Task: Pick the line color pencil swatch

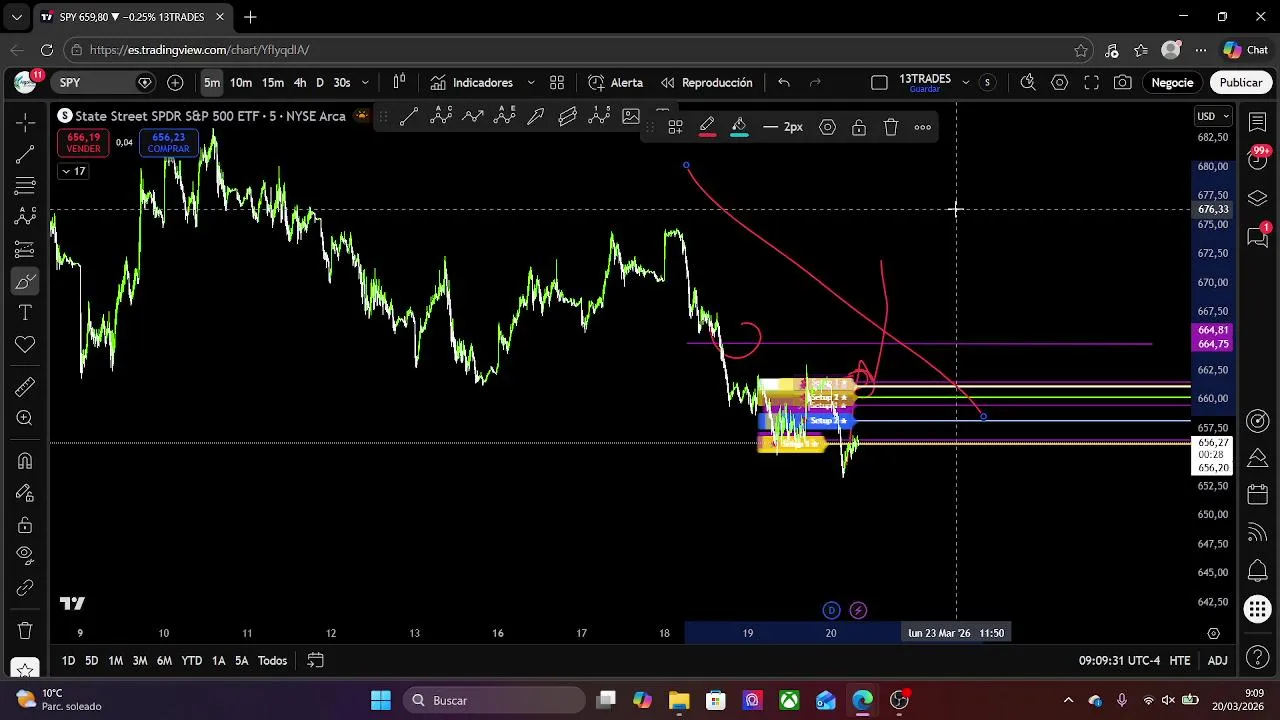Action: 707,127
